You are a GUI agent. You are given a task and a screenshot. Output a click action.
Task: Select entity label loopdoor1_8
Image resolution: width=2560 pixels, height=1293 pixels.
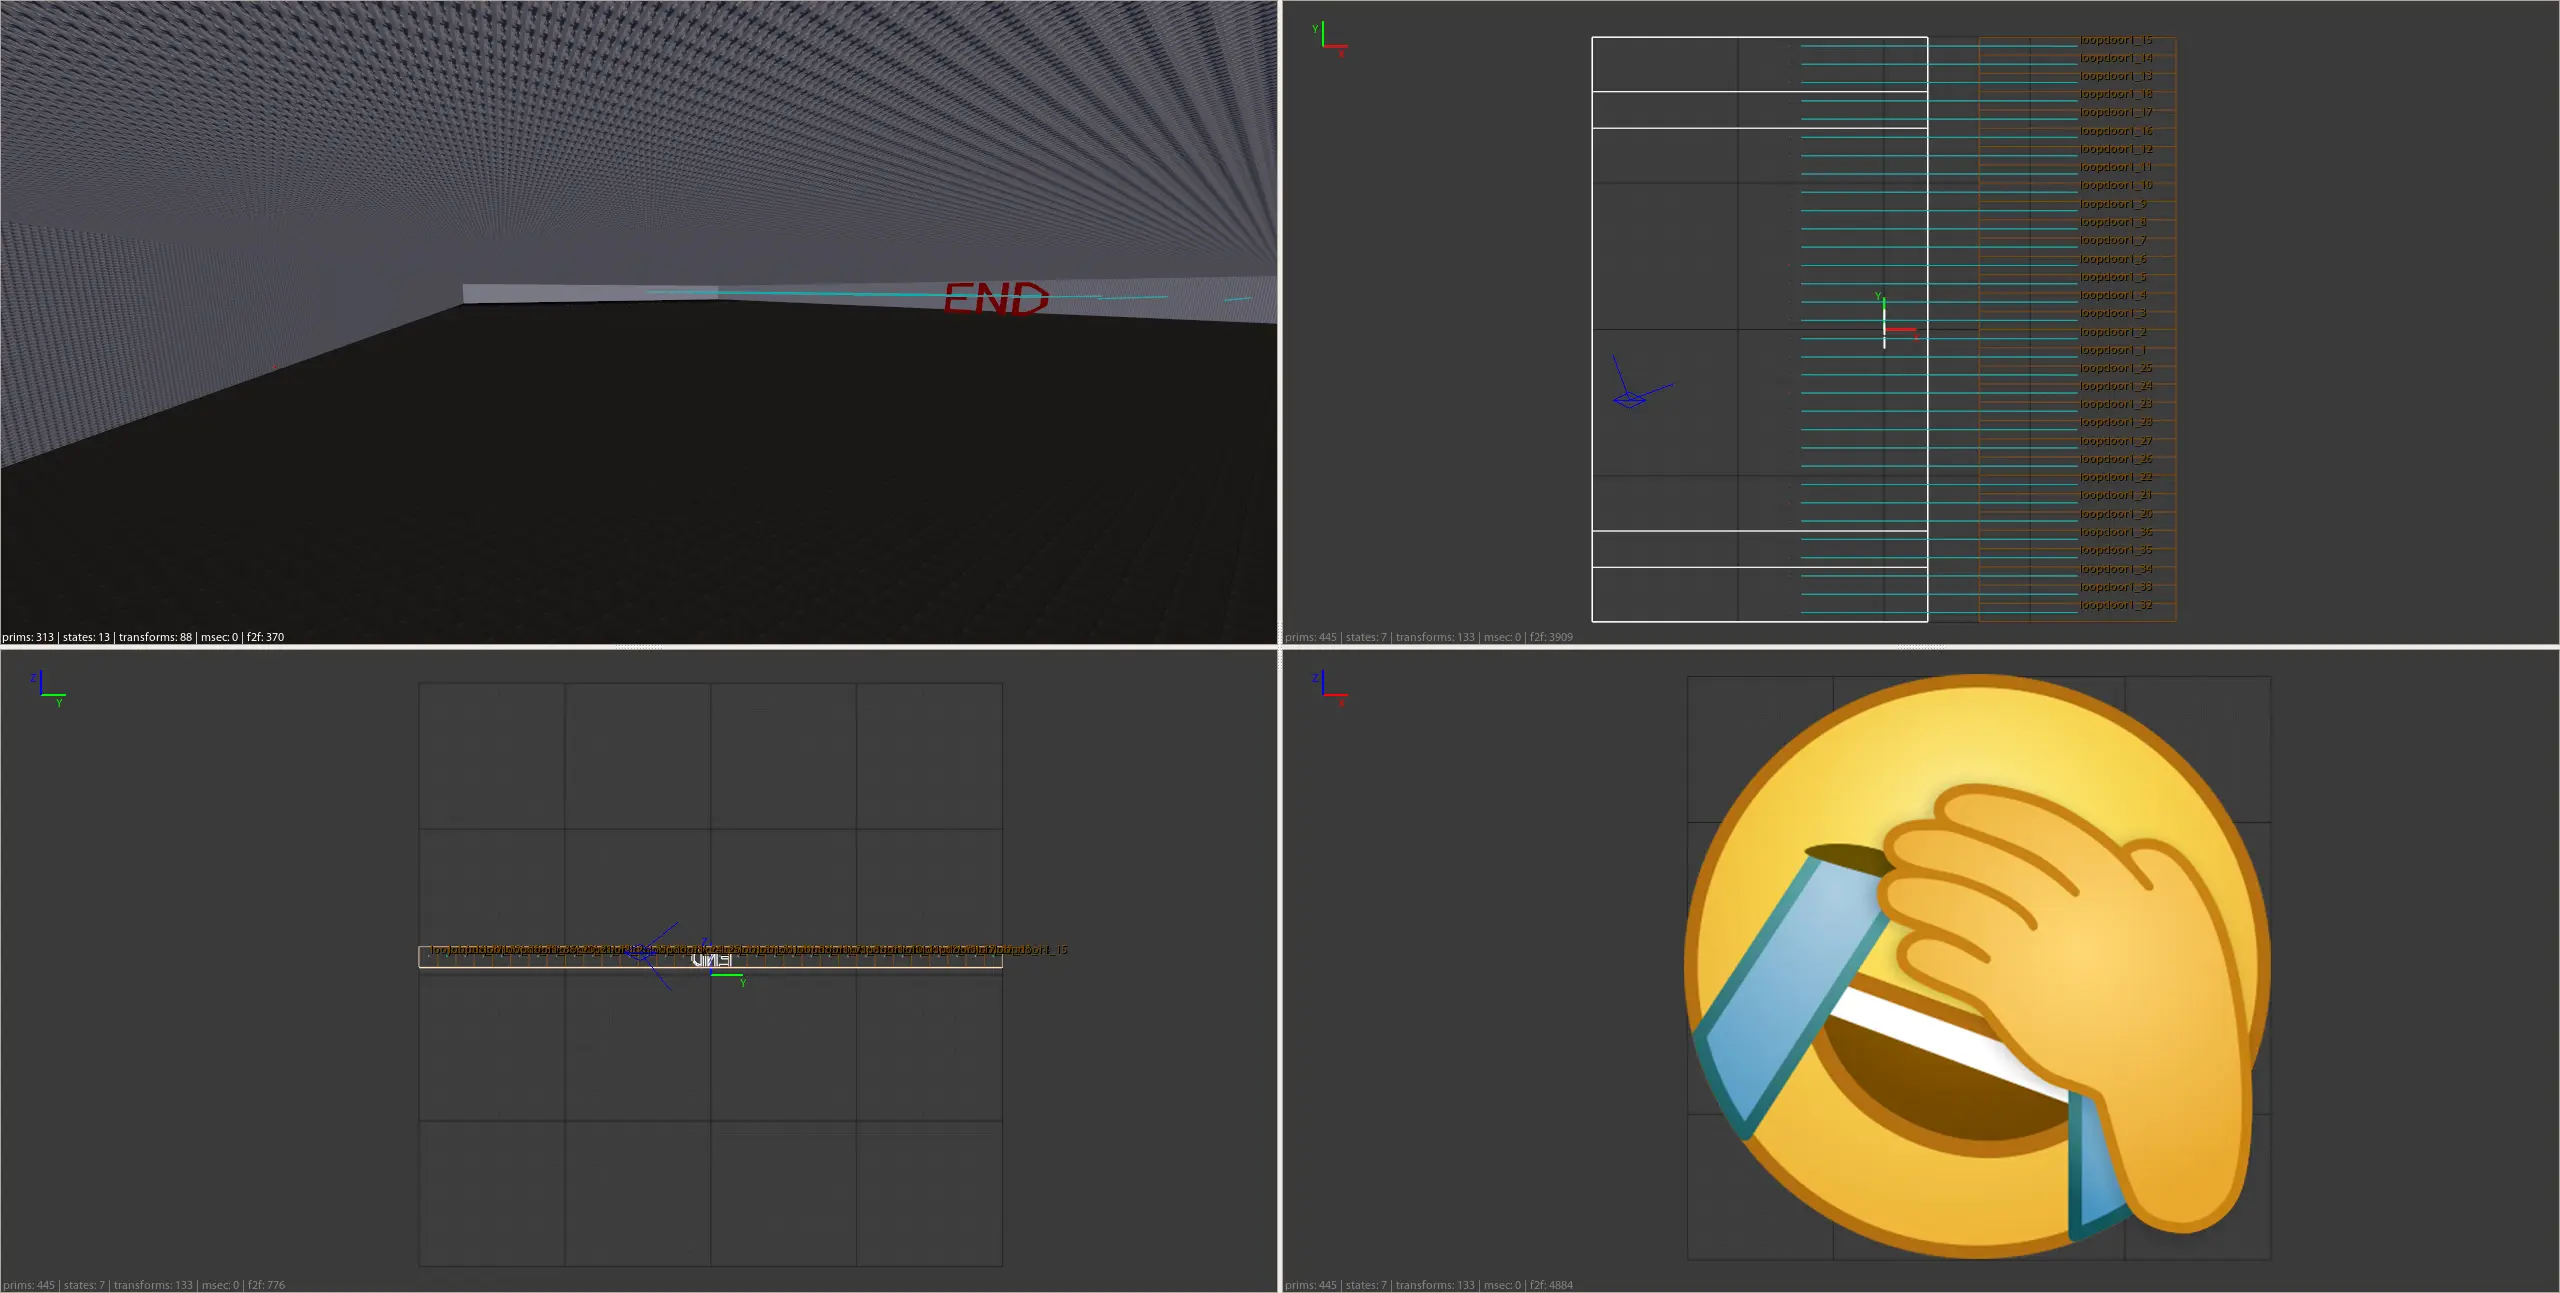point(2112,222)
